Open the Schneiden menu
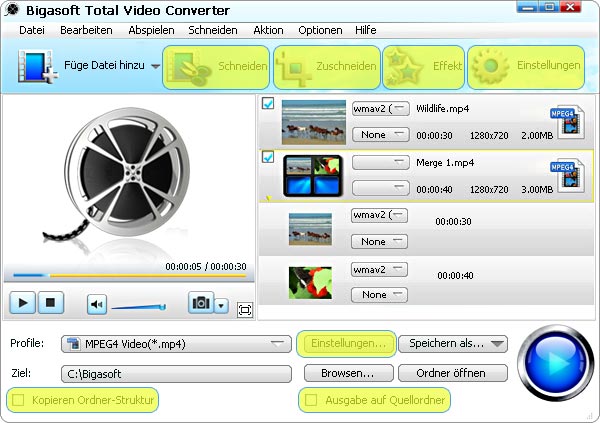This screenshot has width=600, height=423. coord(213,30)
